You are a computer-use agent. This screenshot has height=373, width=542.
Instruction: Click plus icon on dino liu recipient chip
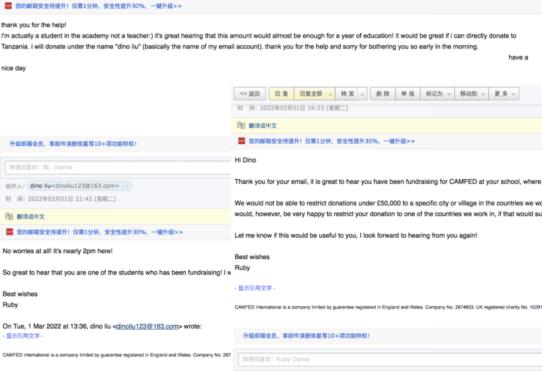127,186
